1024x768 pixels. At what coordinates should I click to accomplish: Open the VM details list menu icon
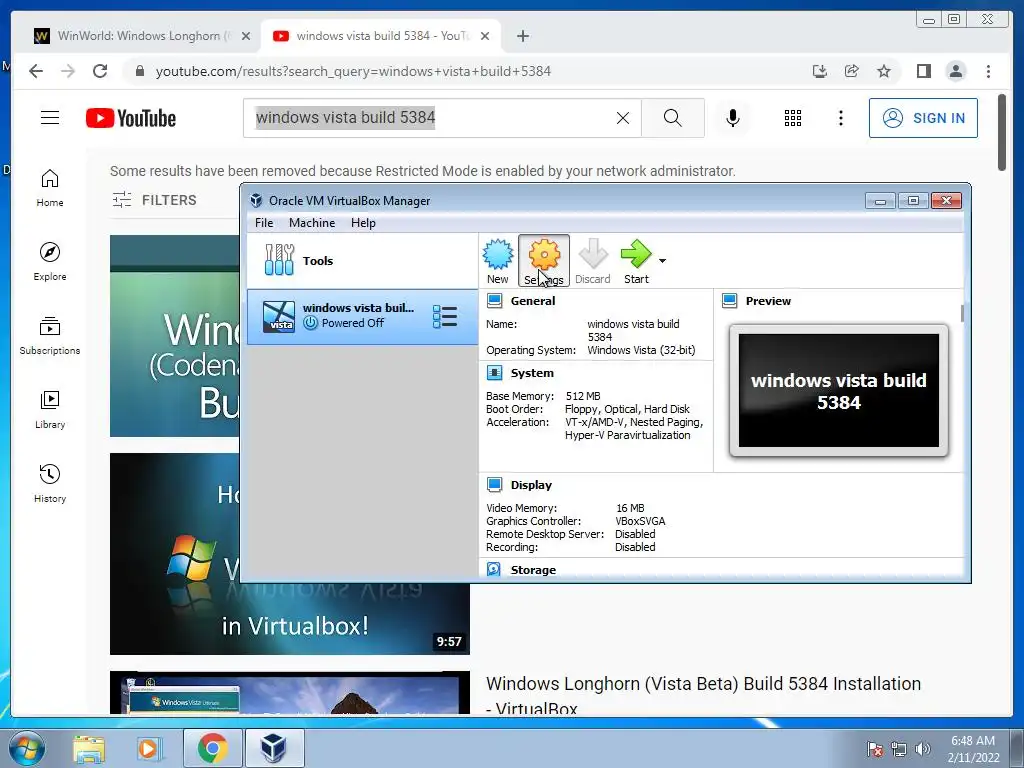click(x=445, y=317)
